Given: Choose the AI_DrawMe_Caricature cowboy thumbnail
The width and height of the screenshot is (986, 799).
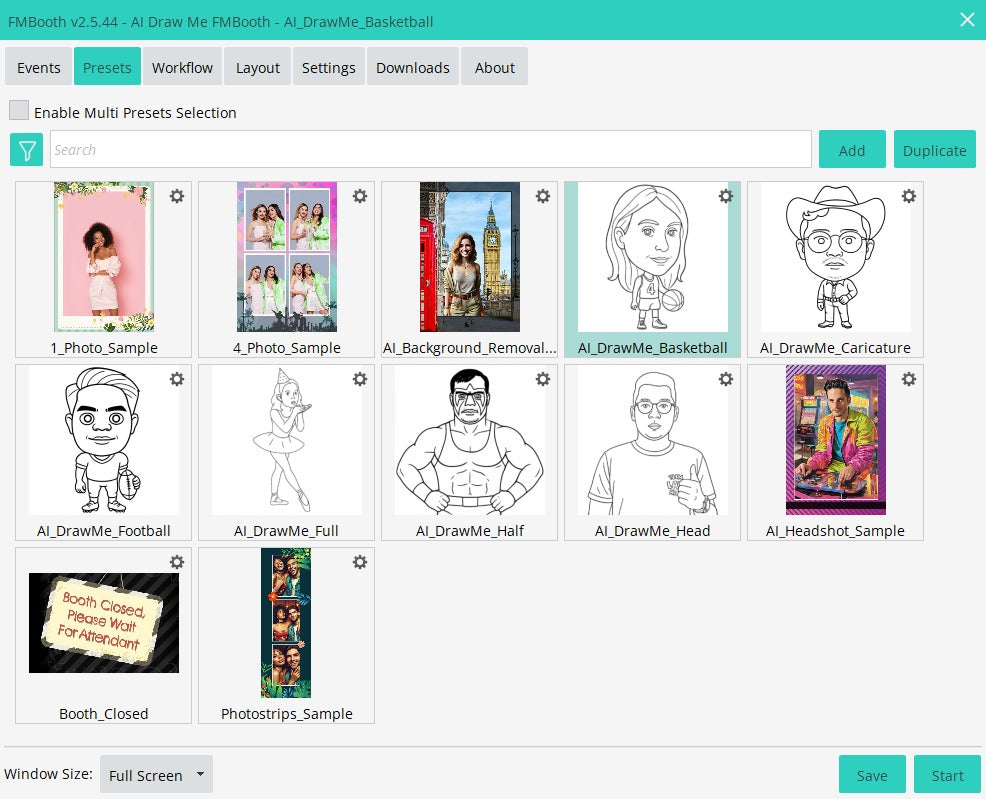Looking at the screenshot, I should click(835, 256).
